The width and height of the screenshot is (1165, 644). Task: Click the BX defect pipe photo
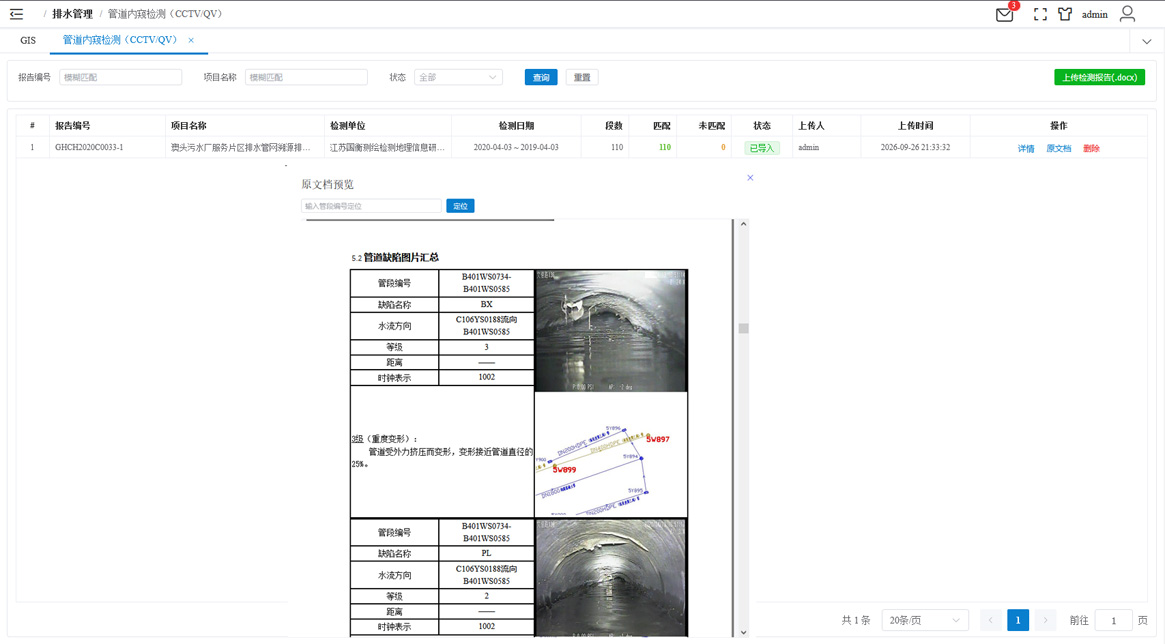tap(611, 331)
